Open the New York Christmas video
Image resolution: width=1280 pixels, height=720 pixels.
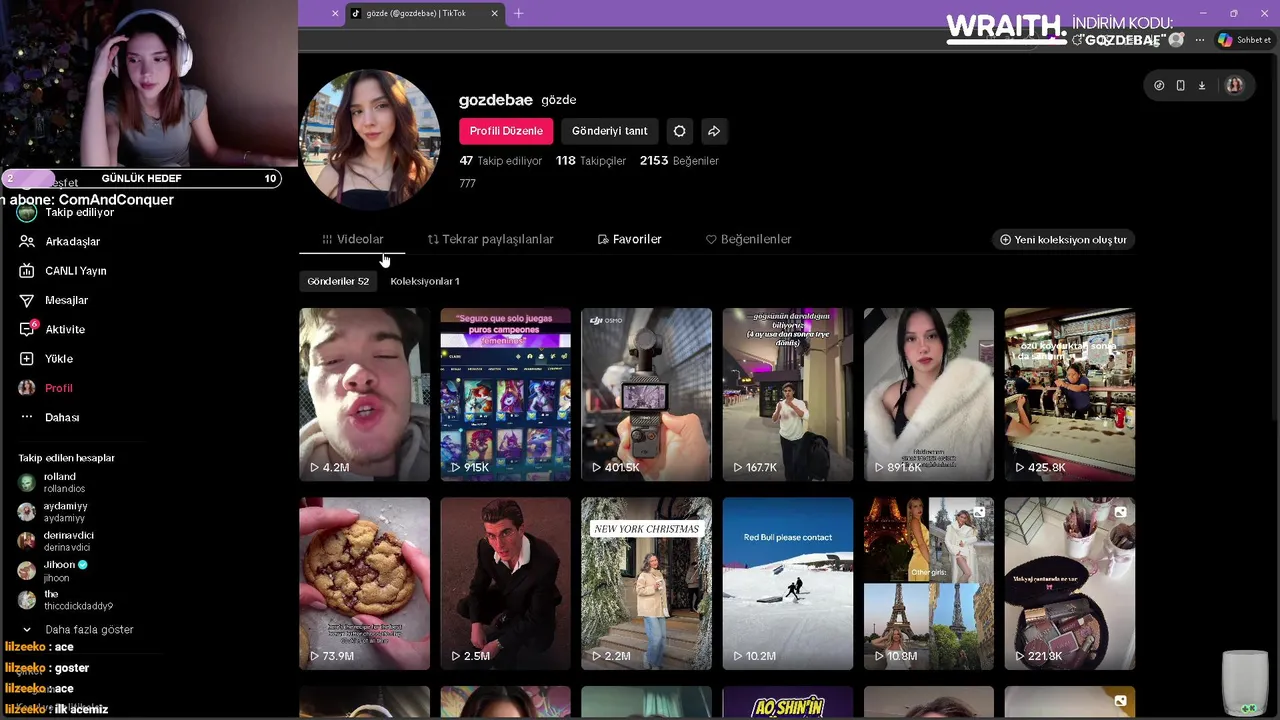click(646, 583)
